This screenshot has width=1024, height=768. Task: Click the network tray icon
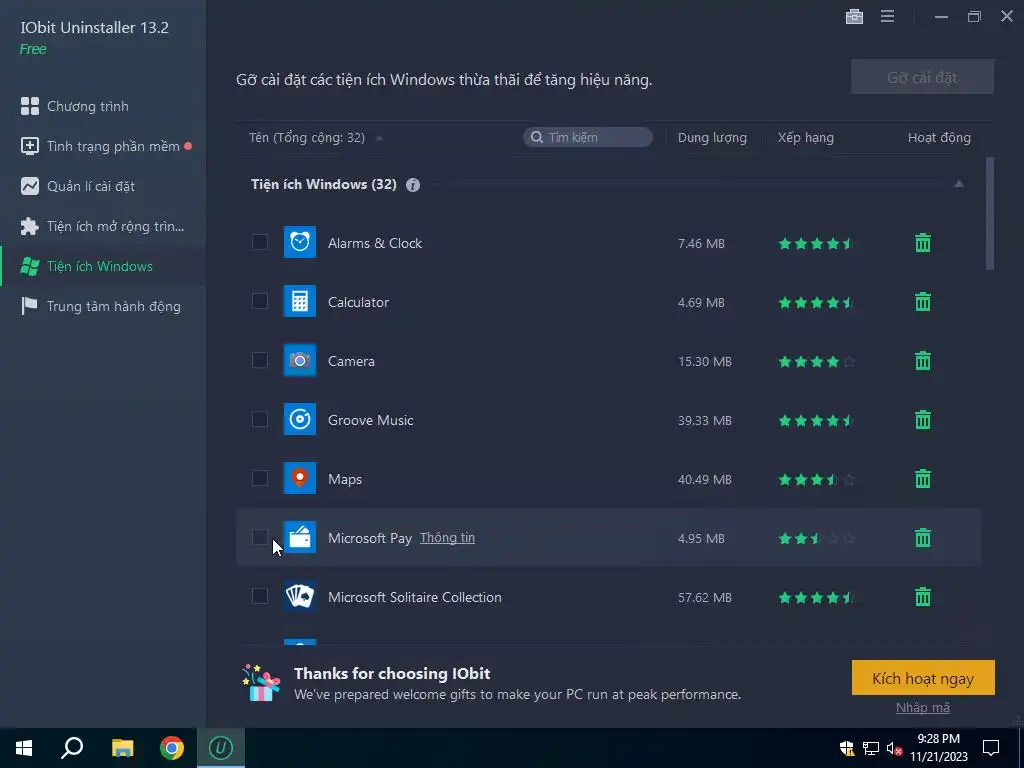pos(871,748)
